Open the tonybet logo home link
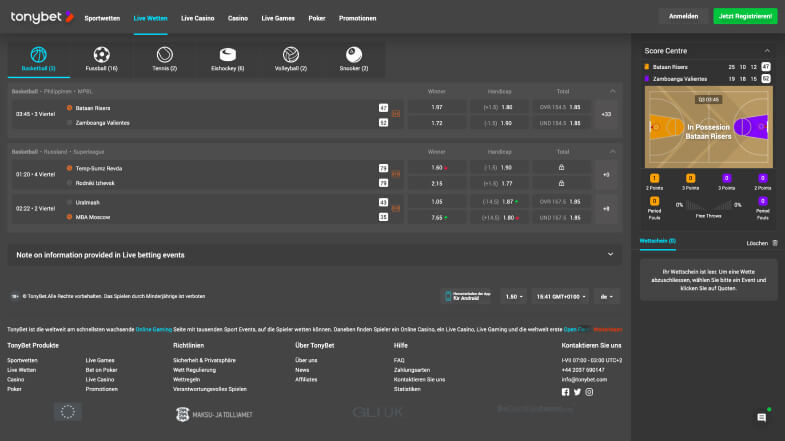Screen dimensions: 785x441 [42, 17]
